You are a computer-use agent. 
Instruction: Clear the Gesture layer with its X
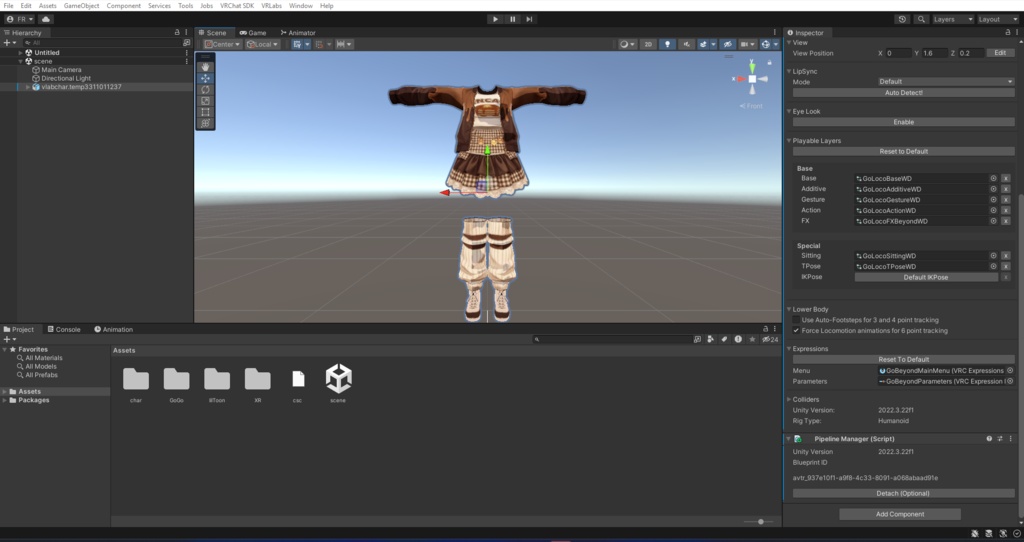click(x=1006, y=200)
